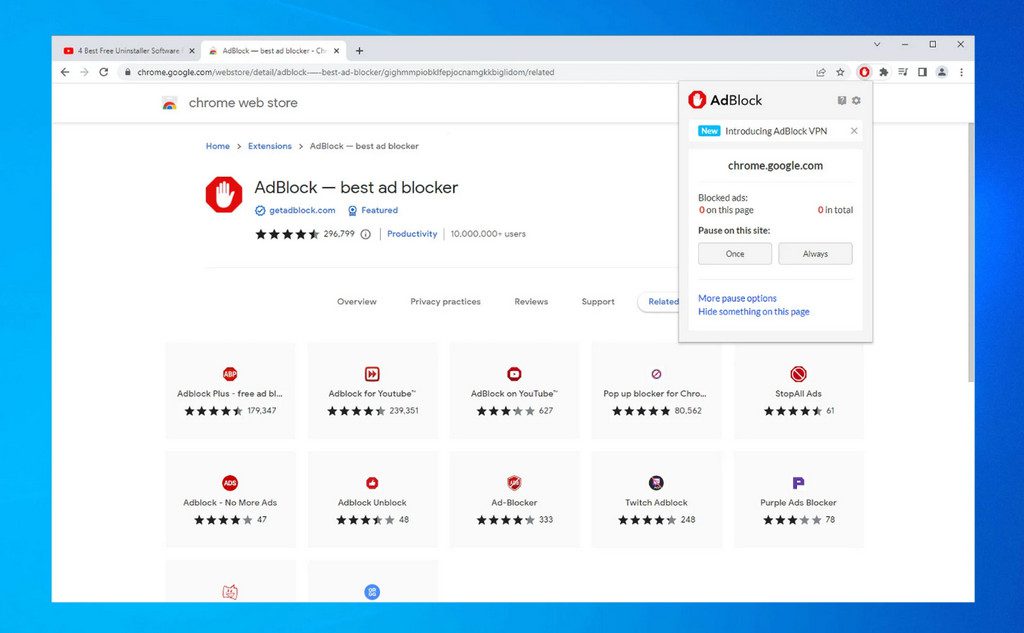Screen dimensions: 1024x633
Task: Close the 4 Best Free Uninstaller tab
Action: point(192,50)
